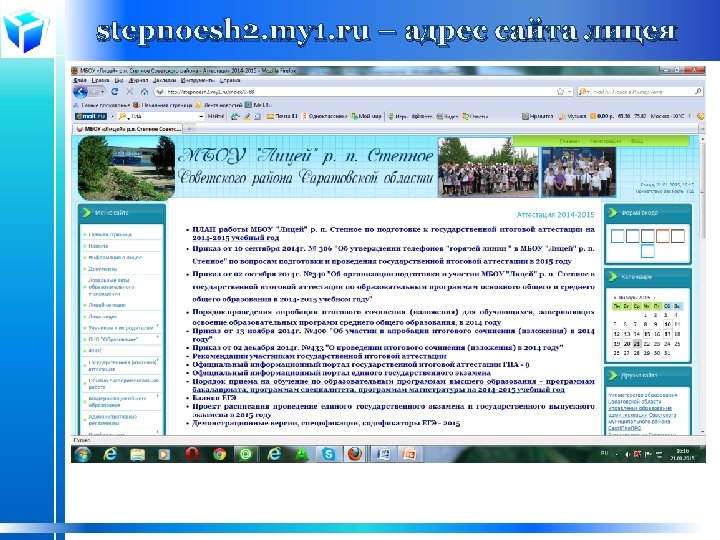Open Windows Explorer folder on taskbar
The width and height of the screenshot is (720, 540).
tap(137, 454)
